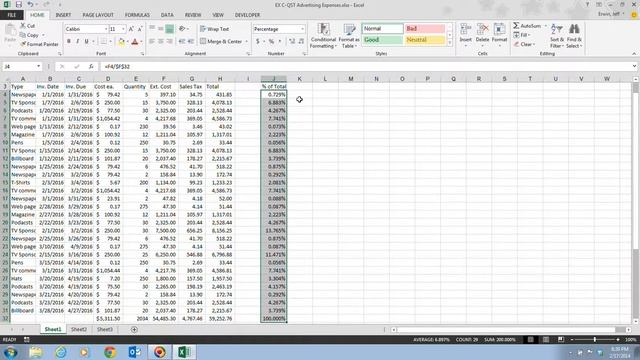The height and width of the screenshot is (360, 640).
Task: Increase indent in Alignment group
Action: click(x=191, y=42)
